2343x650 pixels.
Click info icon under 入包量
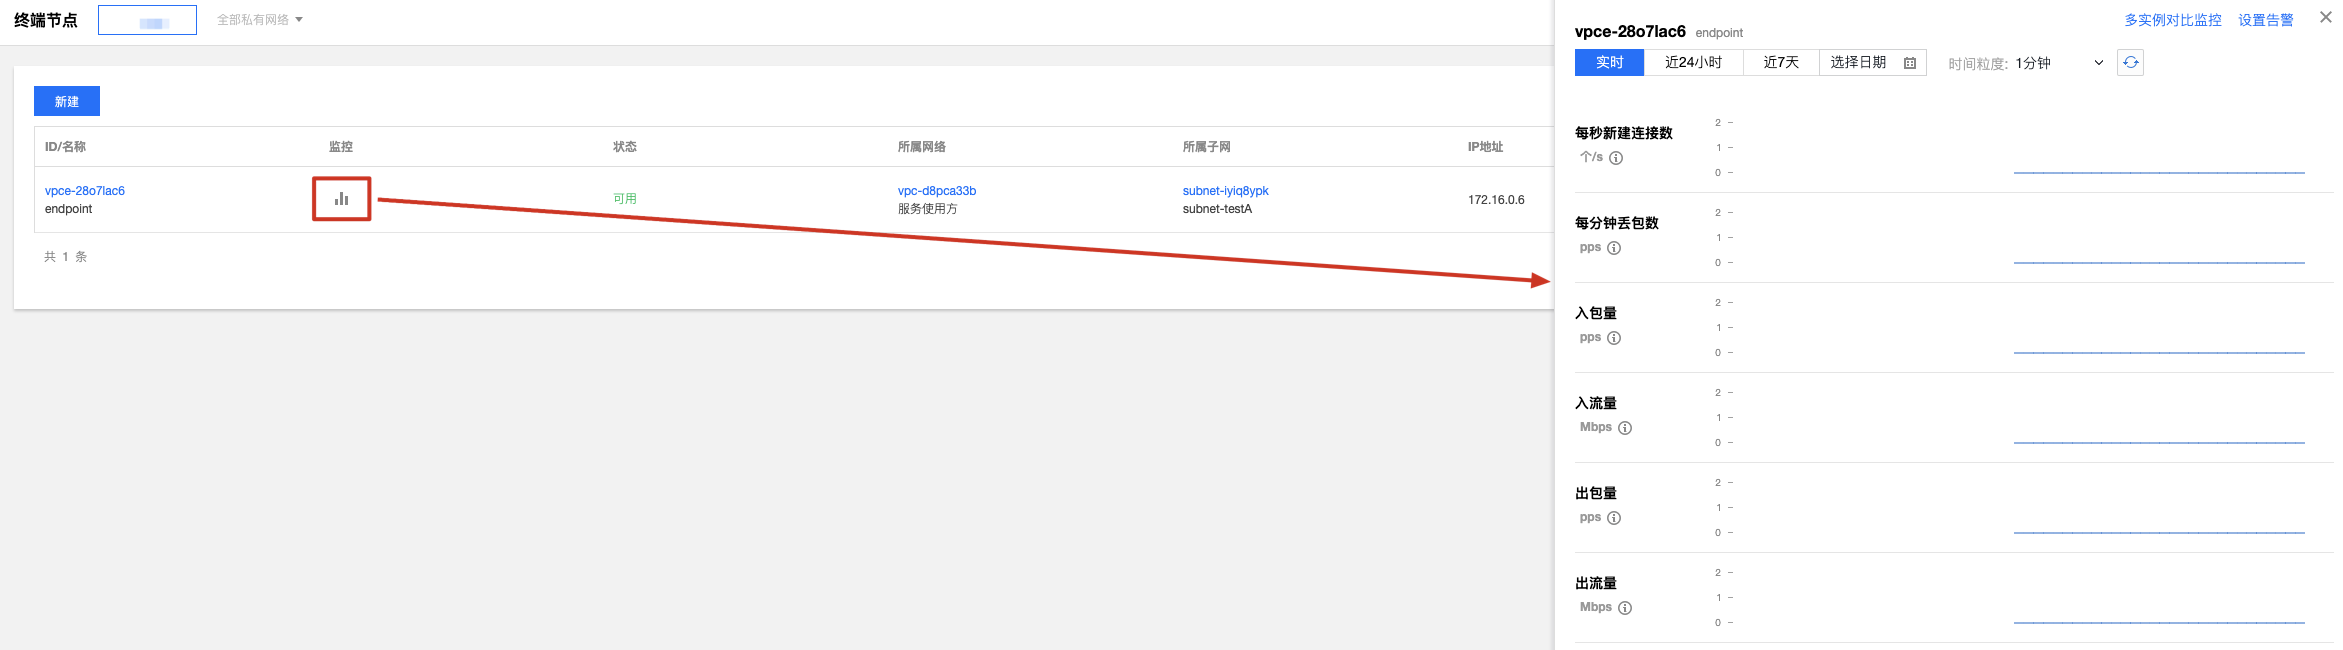click(1614, 338)
